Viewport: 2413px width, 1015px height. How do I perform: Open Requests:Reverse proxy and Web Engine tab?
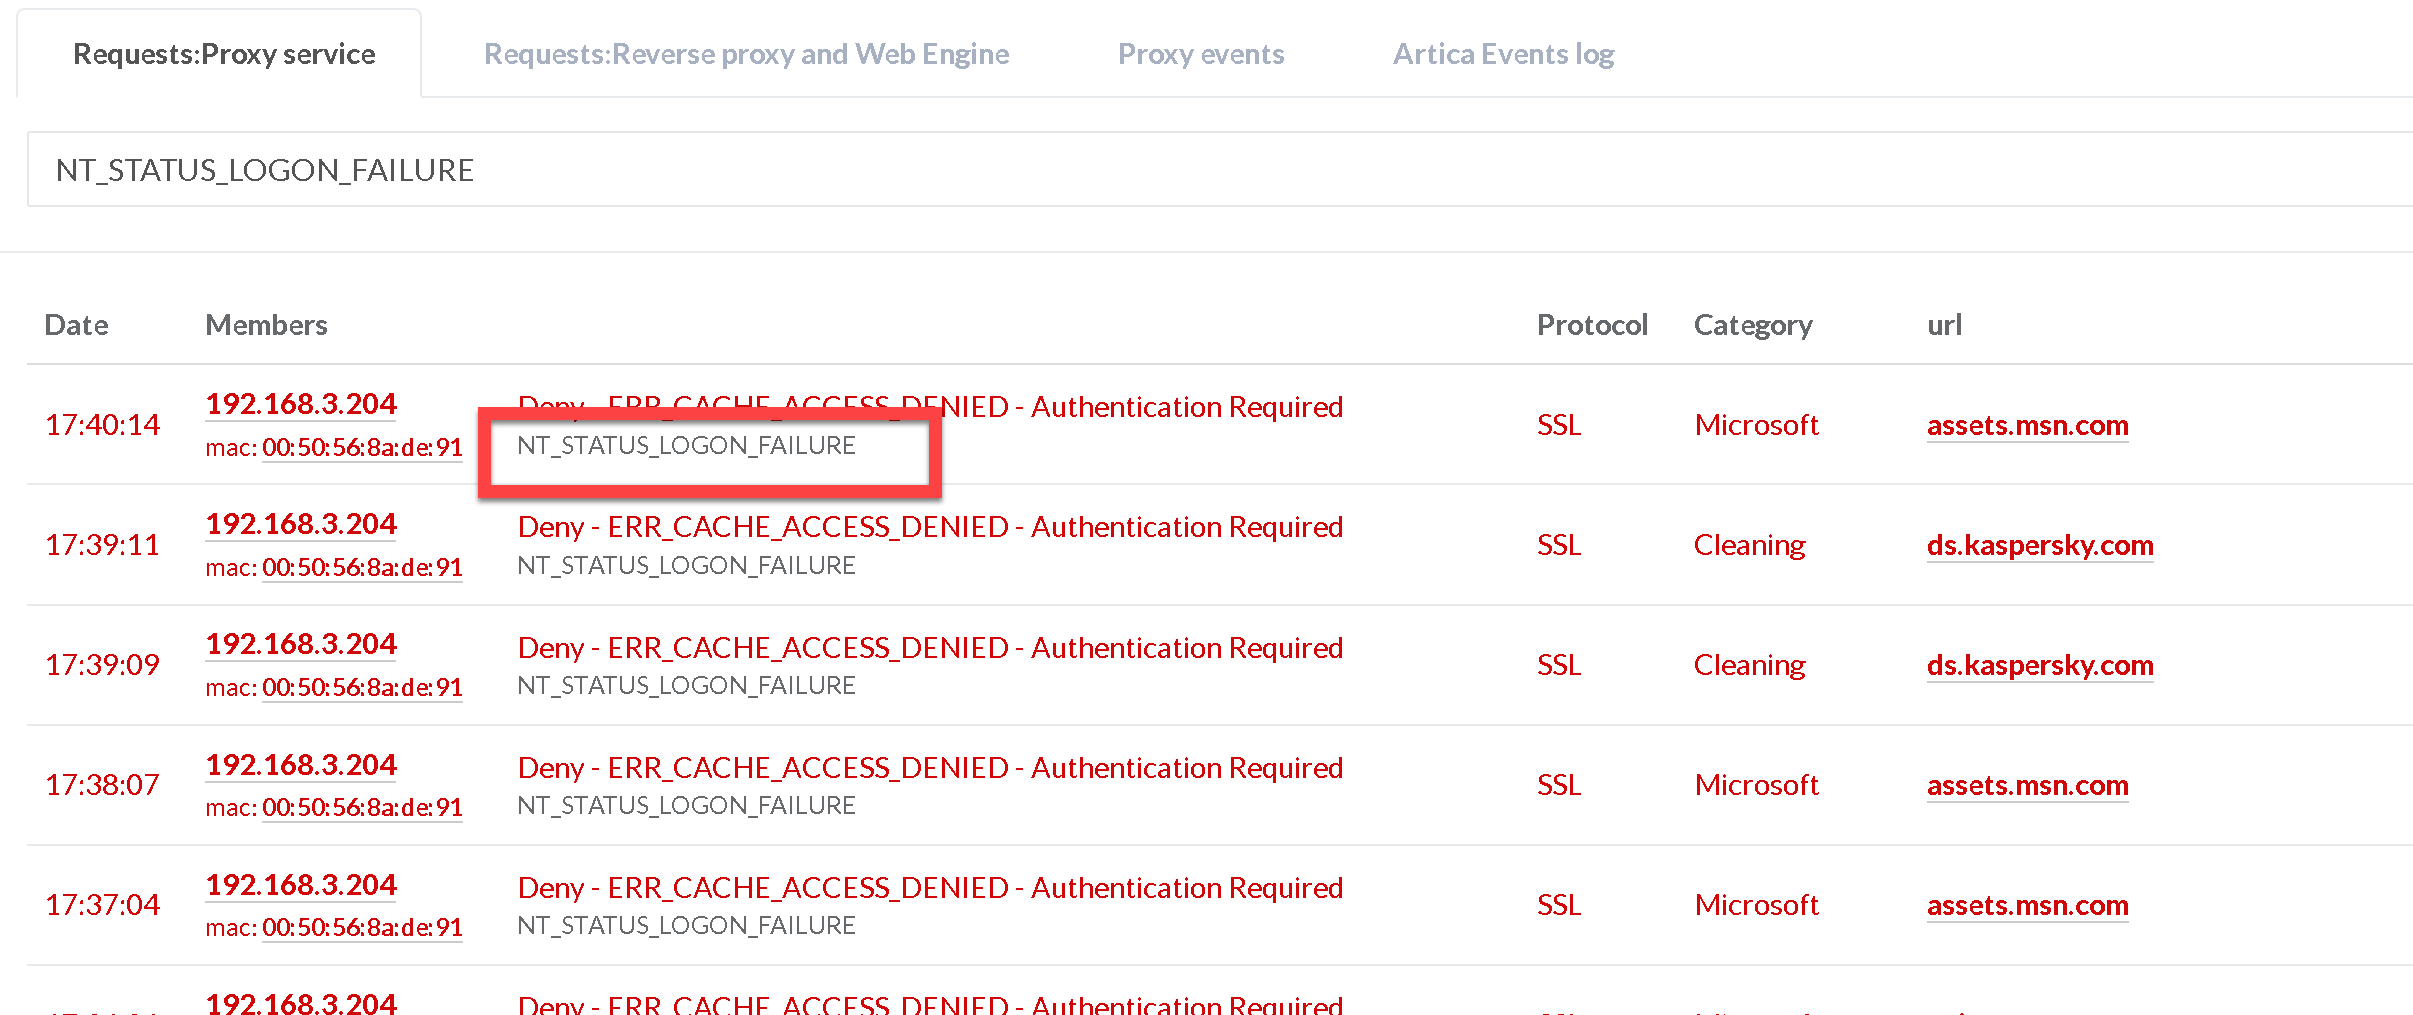[x=746, y=54]
